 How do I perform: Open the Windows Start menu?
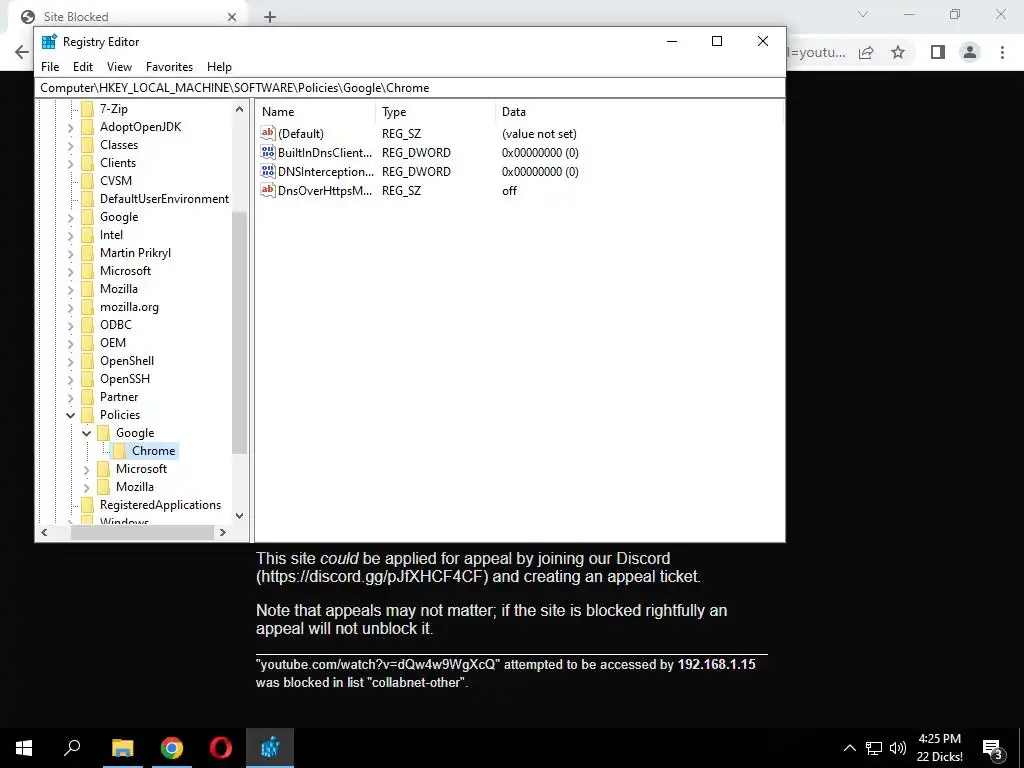[24, 748]
